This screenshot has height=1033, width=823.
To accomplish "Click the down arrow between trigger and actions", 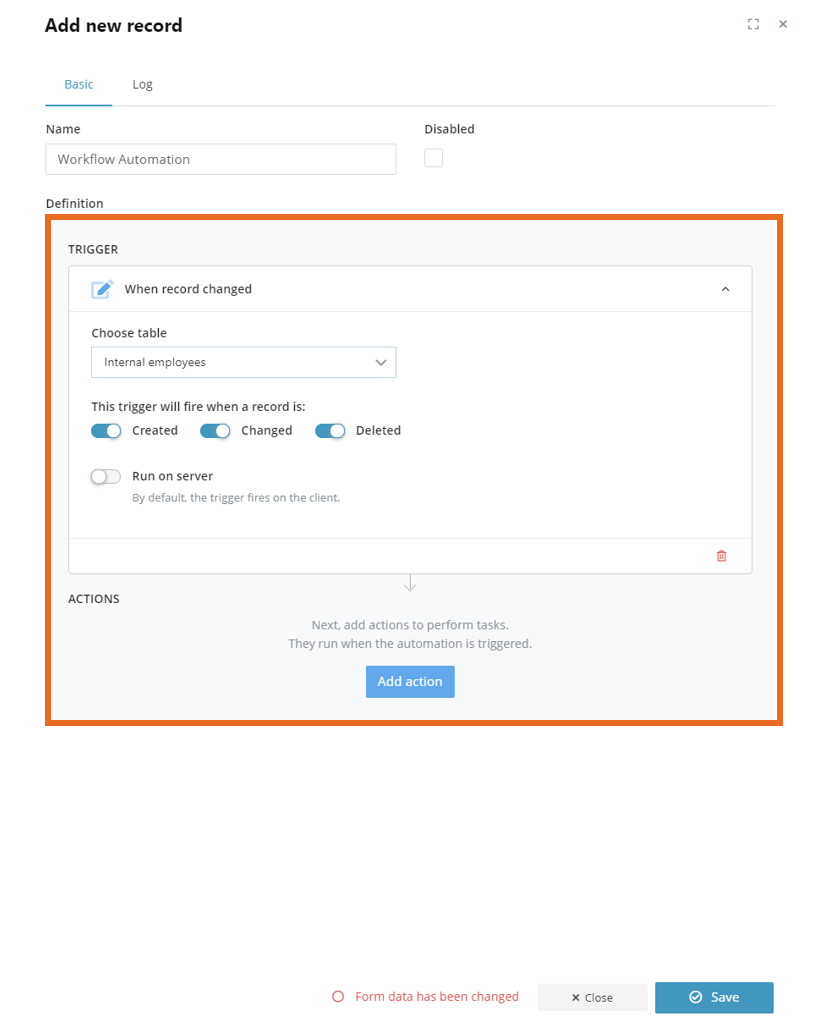I will [x=410, y=583].
